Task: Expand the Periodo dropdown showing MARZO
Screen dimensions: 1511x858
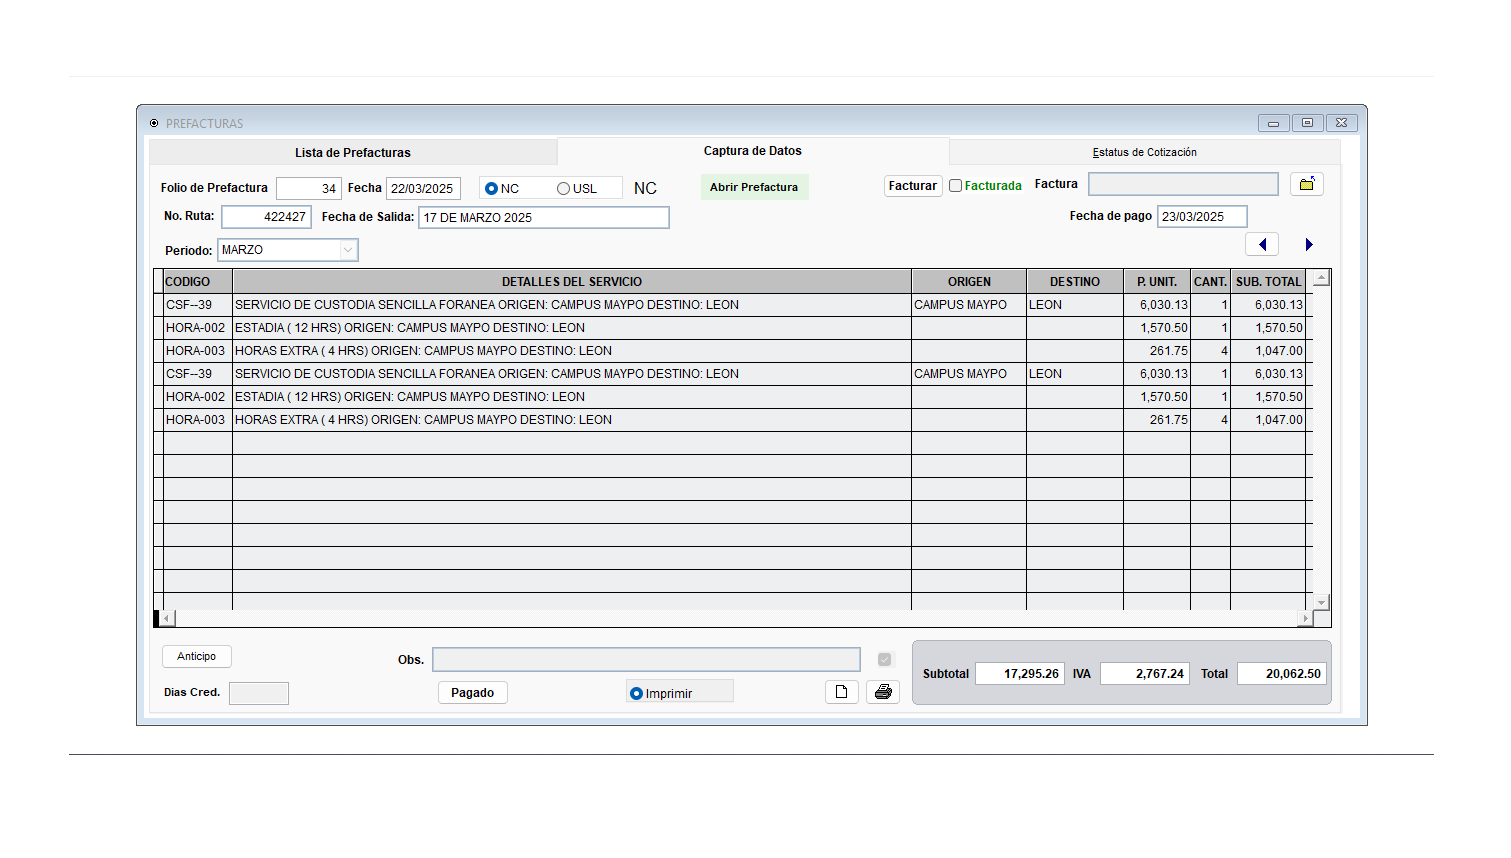Action: point(348,250)
